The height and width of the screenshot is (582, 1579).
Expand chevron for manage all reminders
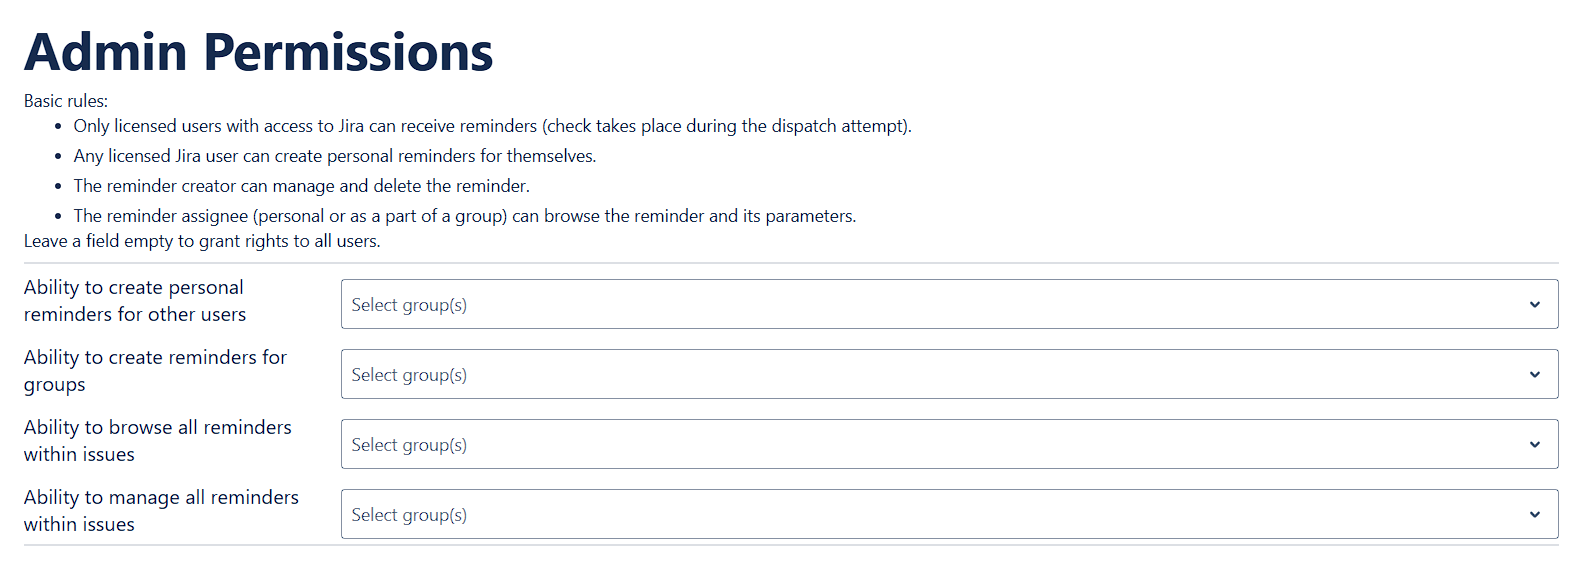pyautogui.click(x=1534, y=515)
